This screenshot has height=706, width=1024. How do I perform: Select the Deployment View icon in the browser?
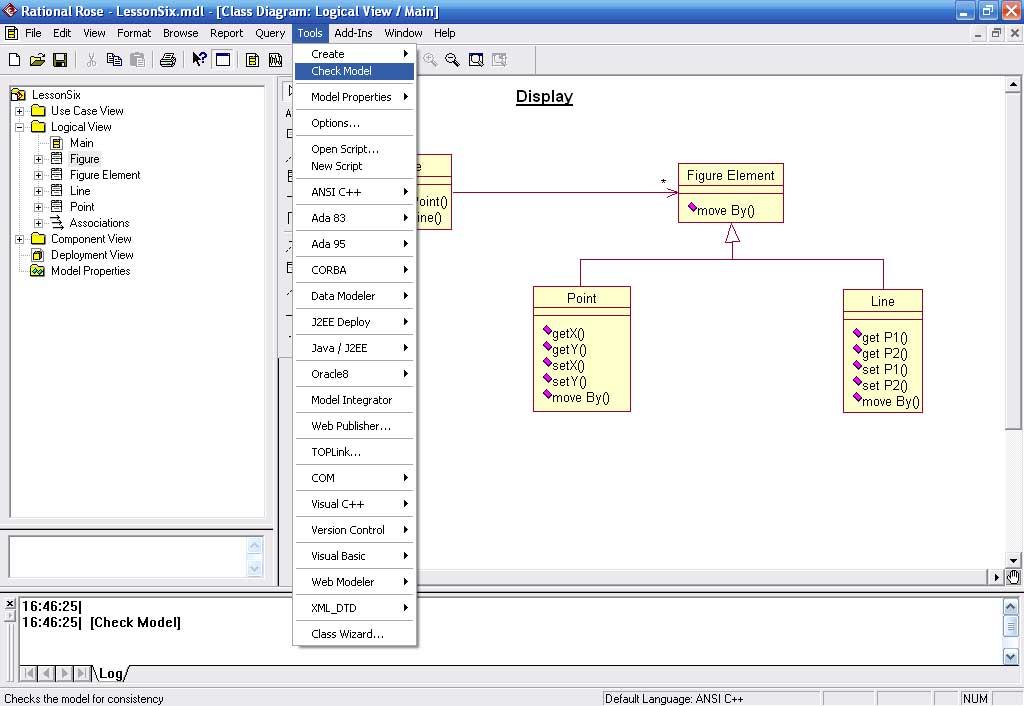(x=38, y=255)
